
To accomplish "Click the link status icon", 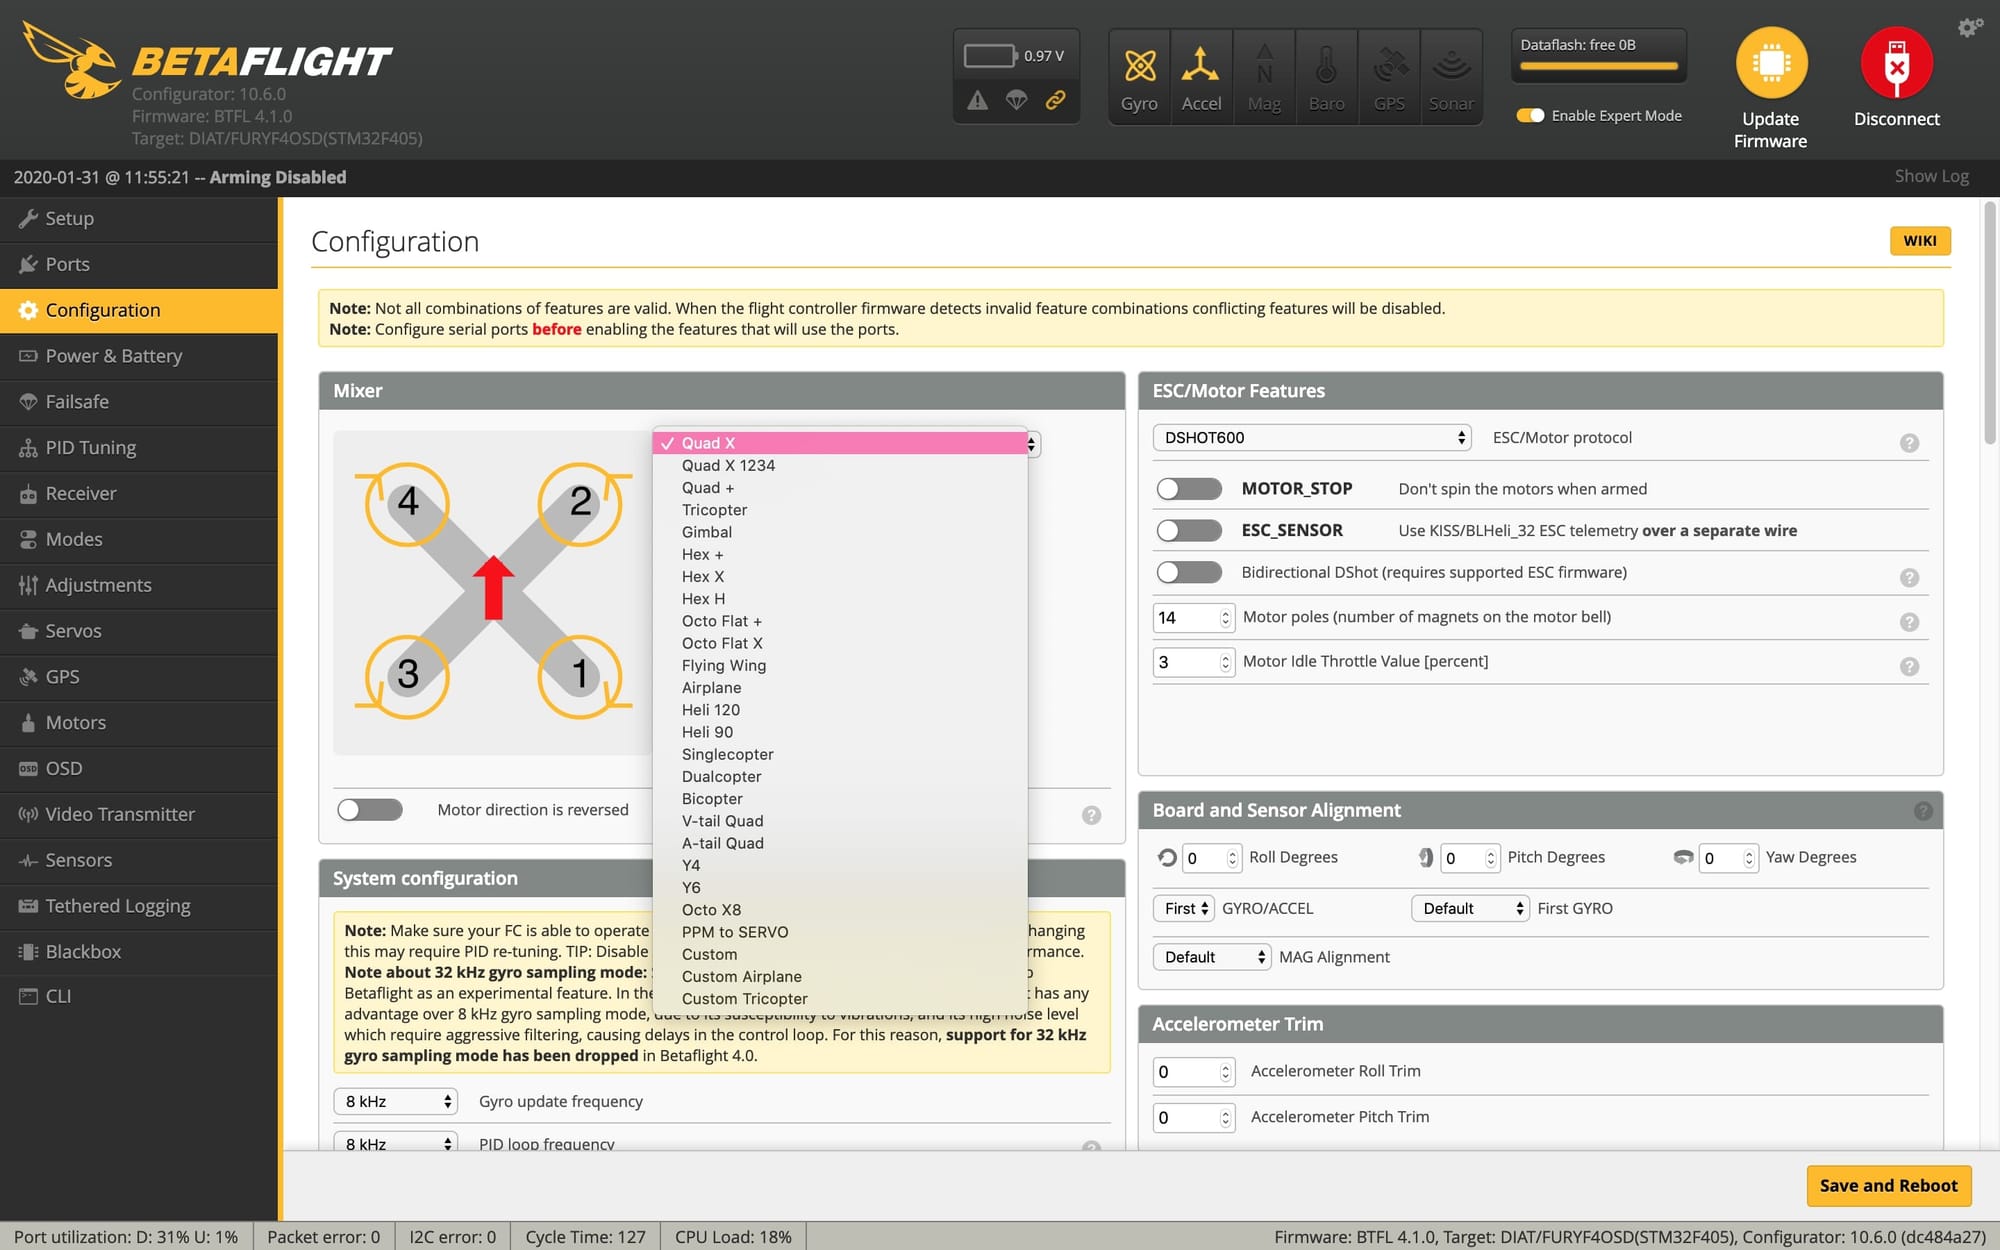I will tap(1055, 100).
